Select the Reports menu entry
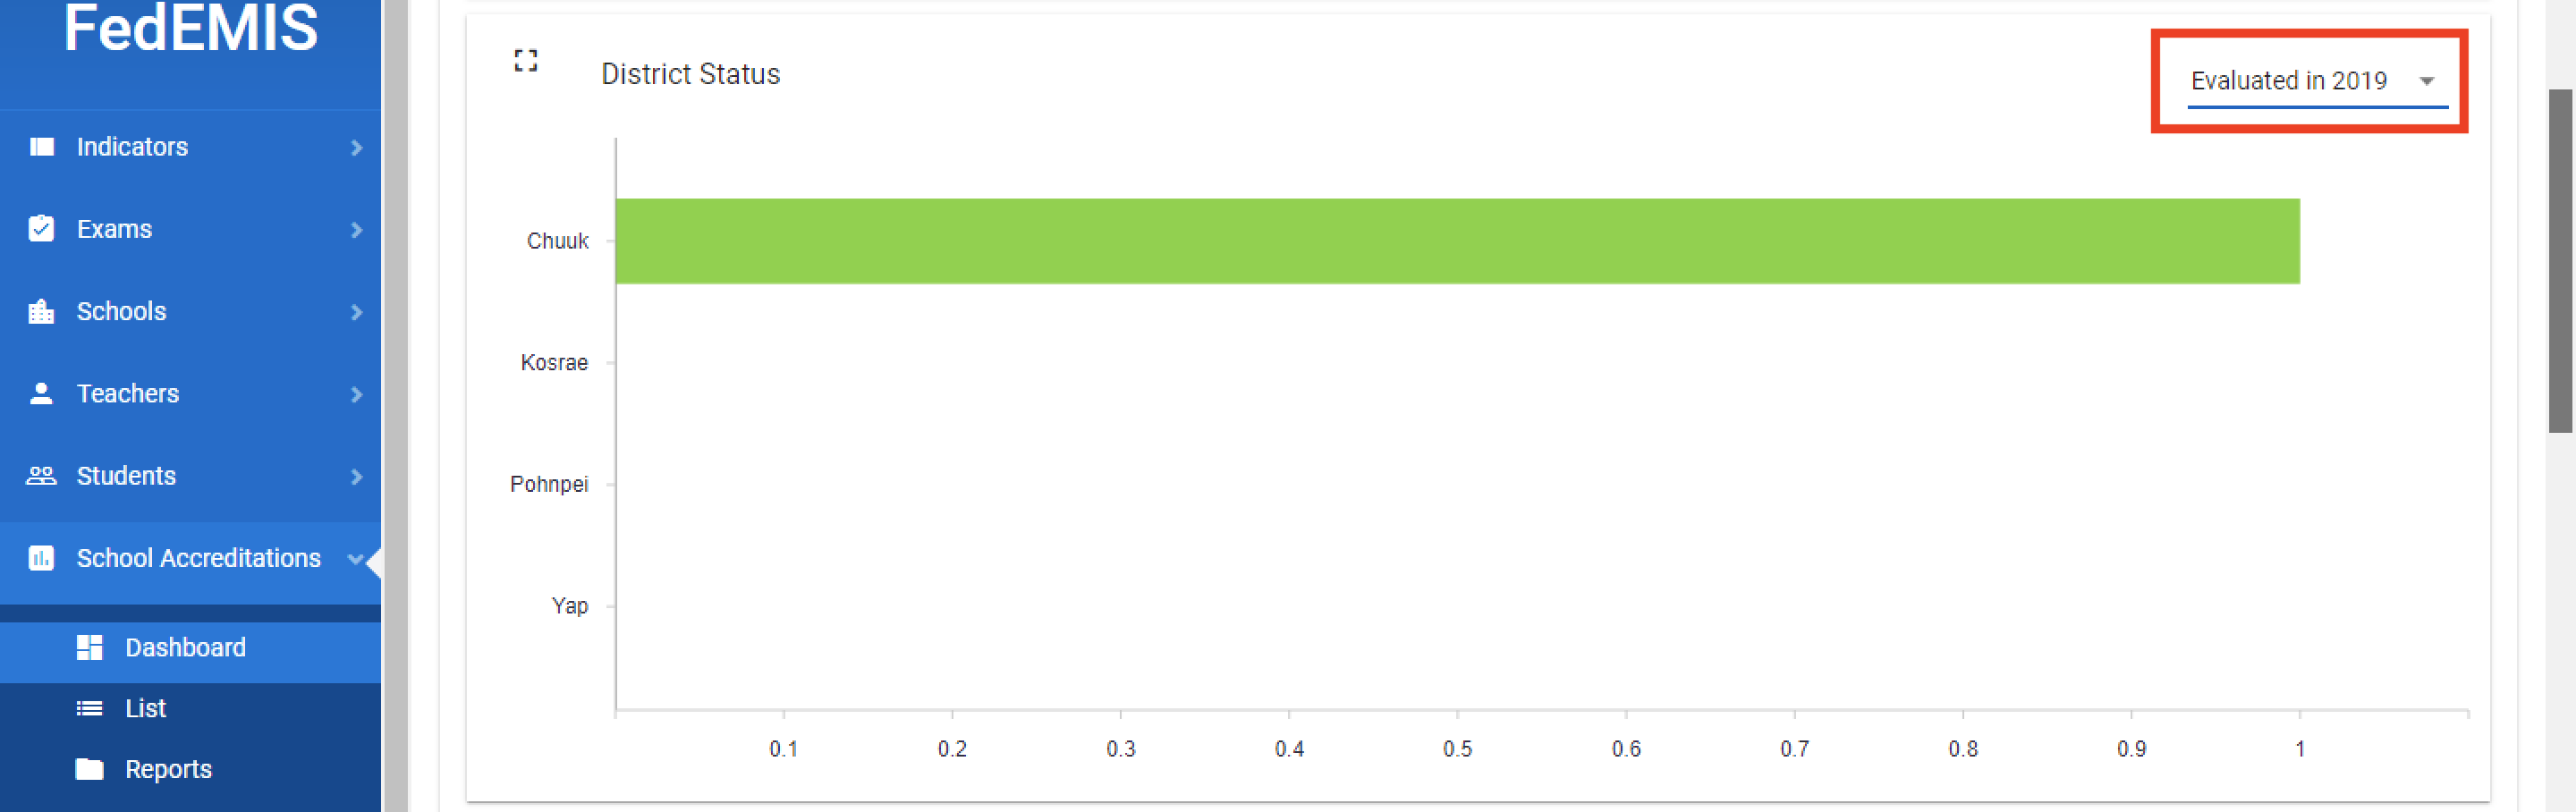 pyautogui.click(x=168, y=769)
